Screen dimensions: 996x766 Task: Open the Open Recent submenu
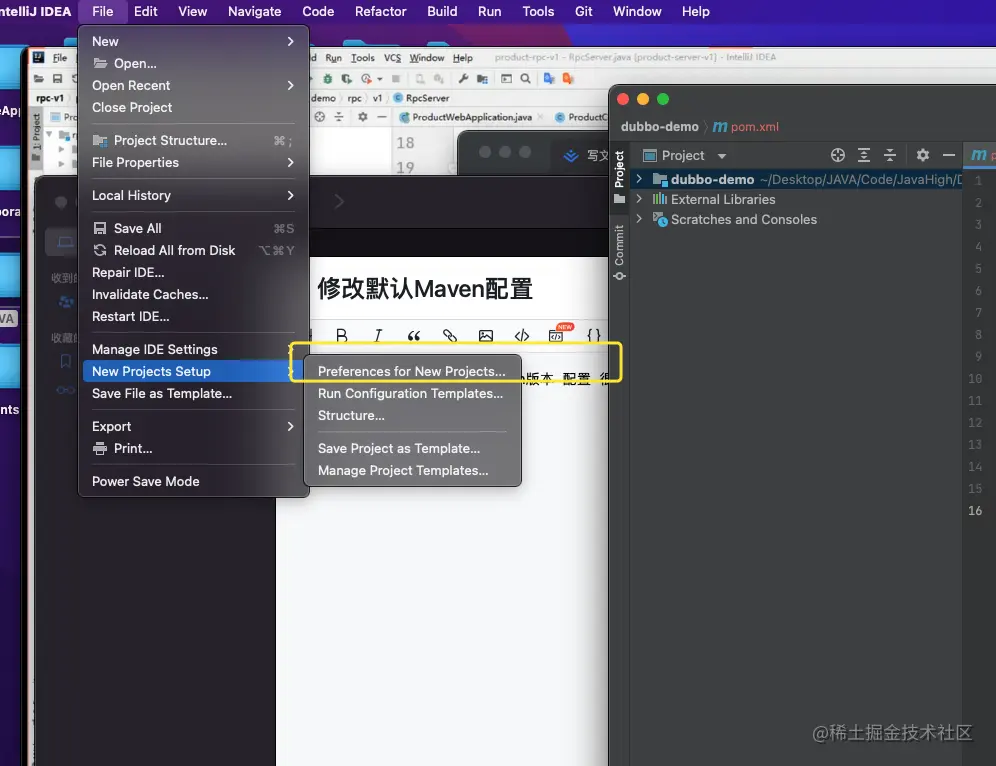192,85
